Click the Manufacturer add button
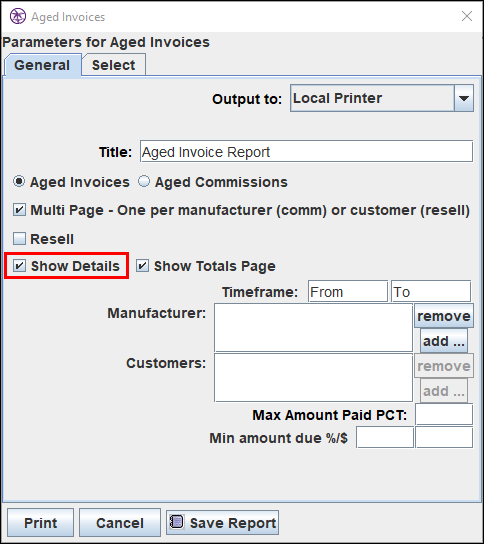The width and height of the screenshot is (484, 544). 444,341
